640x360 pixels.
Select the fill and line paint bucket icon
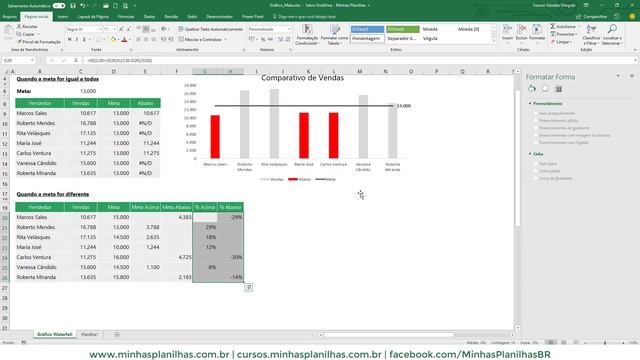coord(531,89)
